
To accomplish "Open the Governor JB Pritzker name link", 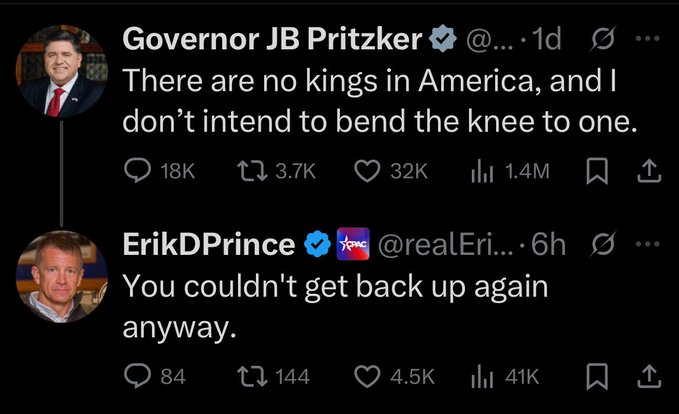I will click(272, 39).
